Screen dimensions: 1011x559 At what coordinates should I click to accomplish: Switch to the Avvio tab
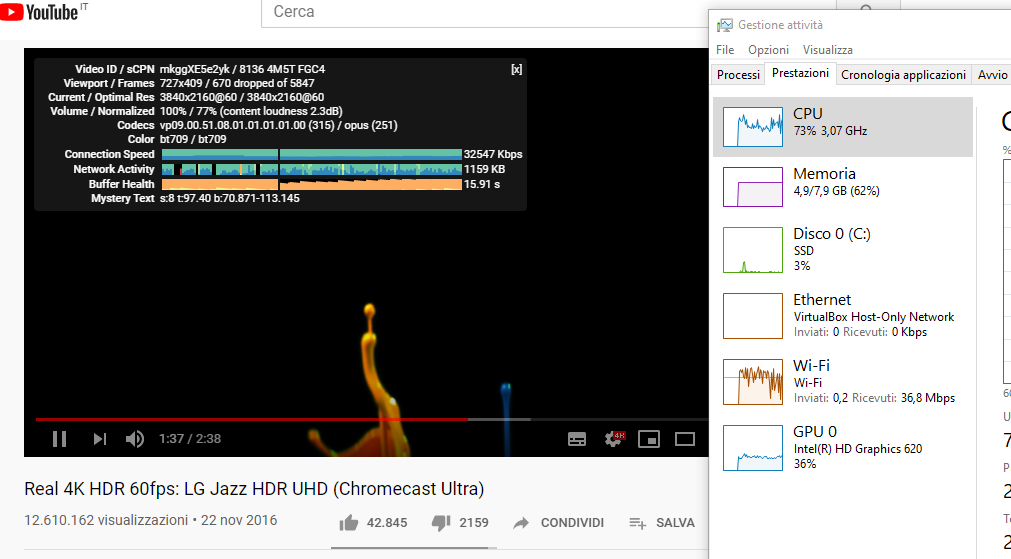992,75
